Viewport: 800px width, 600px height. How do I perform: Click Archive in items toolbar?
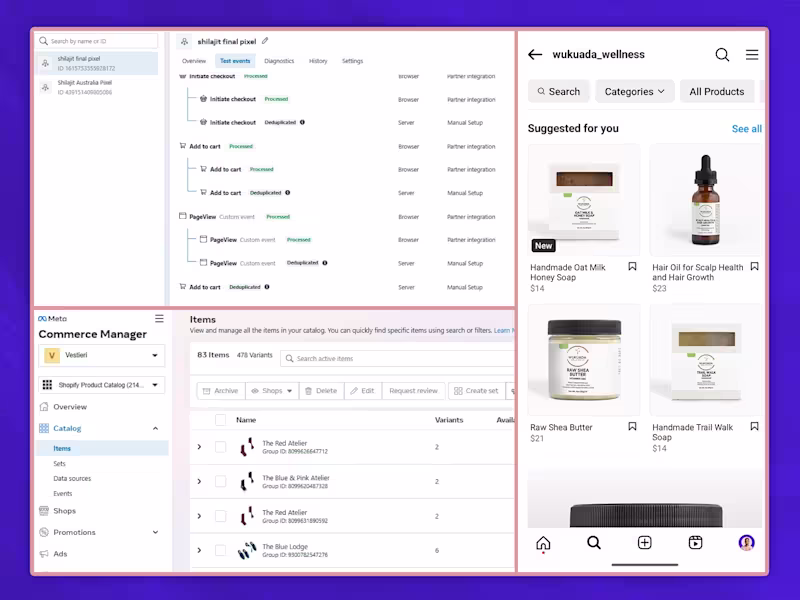[x=220, y=391]
